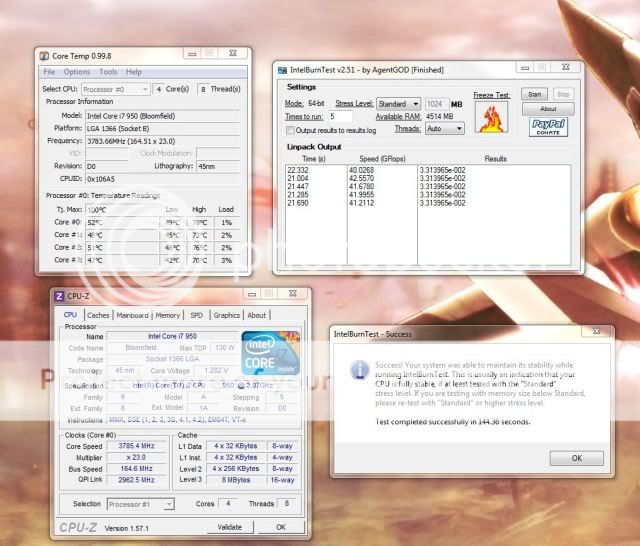Click Bus Speed 164.6 MHz value
This screenshot has height=546, width=640.
click(136, 469)
